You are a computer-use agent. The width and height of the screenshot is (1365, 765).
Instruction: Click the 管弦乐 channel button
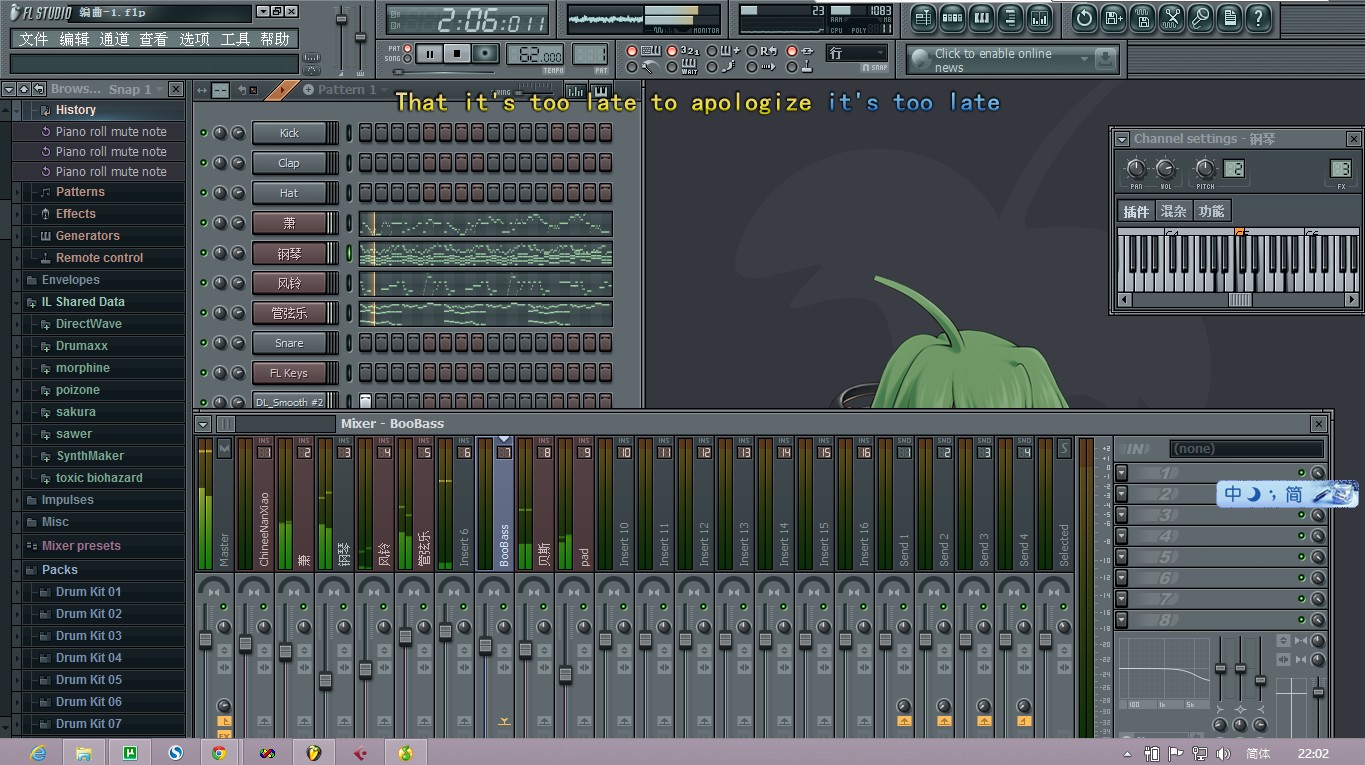[289, 313]
